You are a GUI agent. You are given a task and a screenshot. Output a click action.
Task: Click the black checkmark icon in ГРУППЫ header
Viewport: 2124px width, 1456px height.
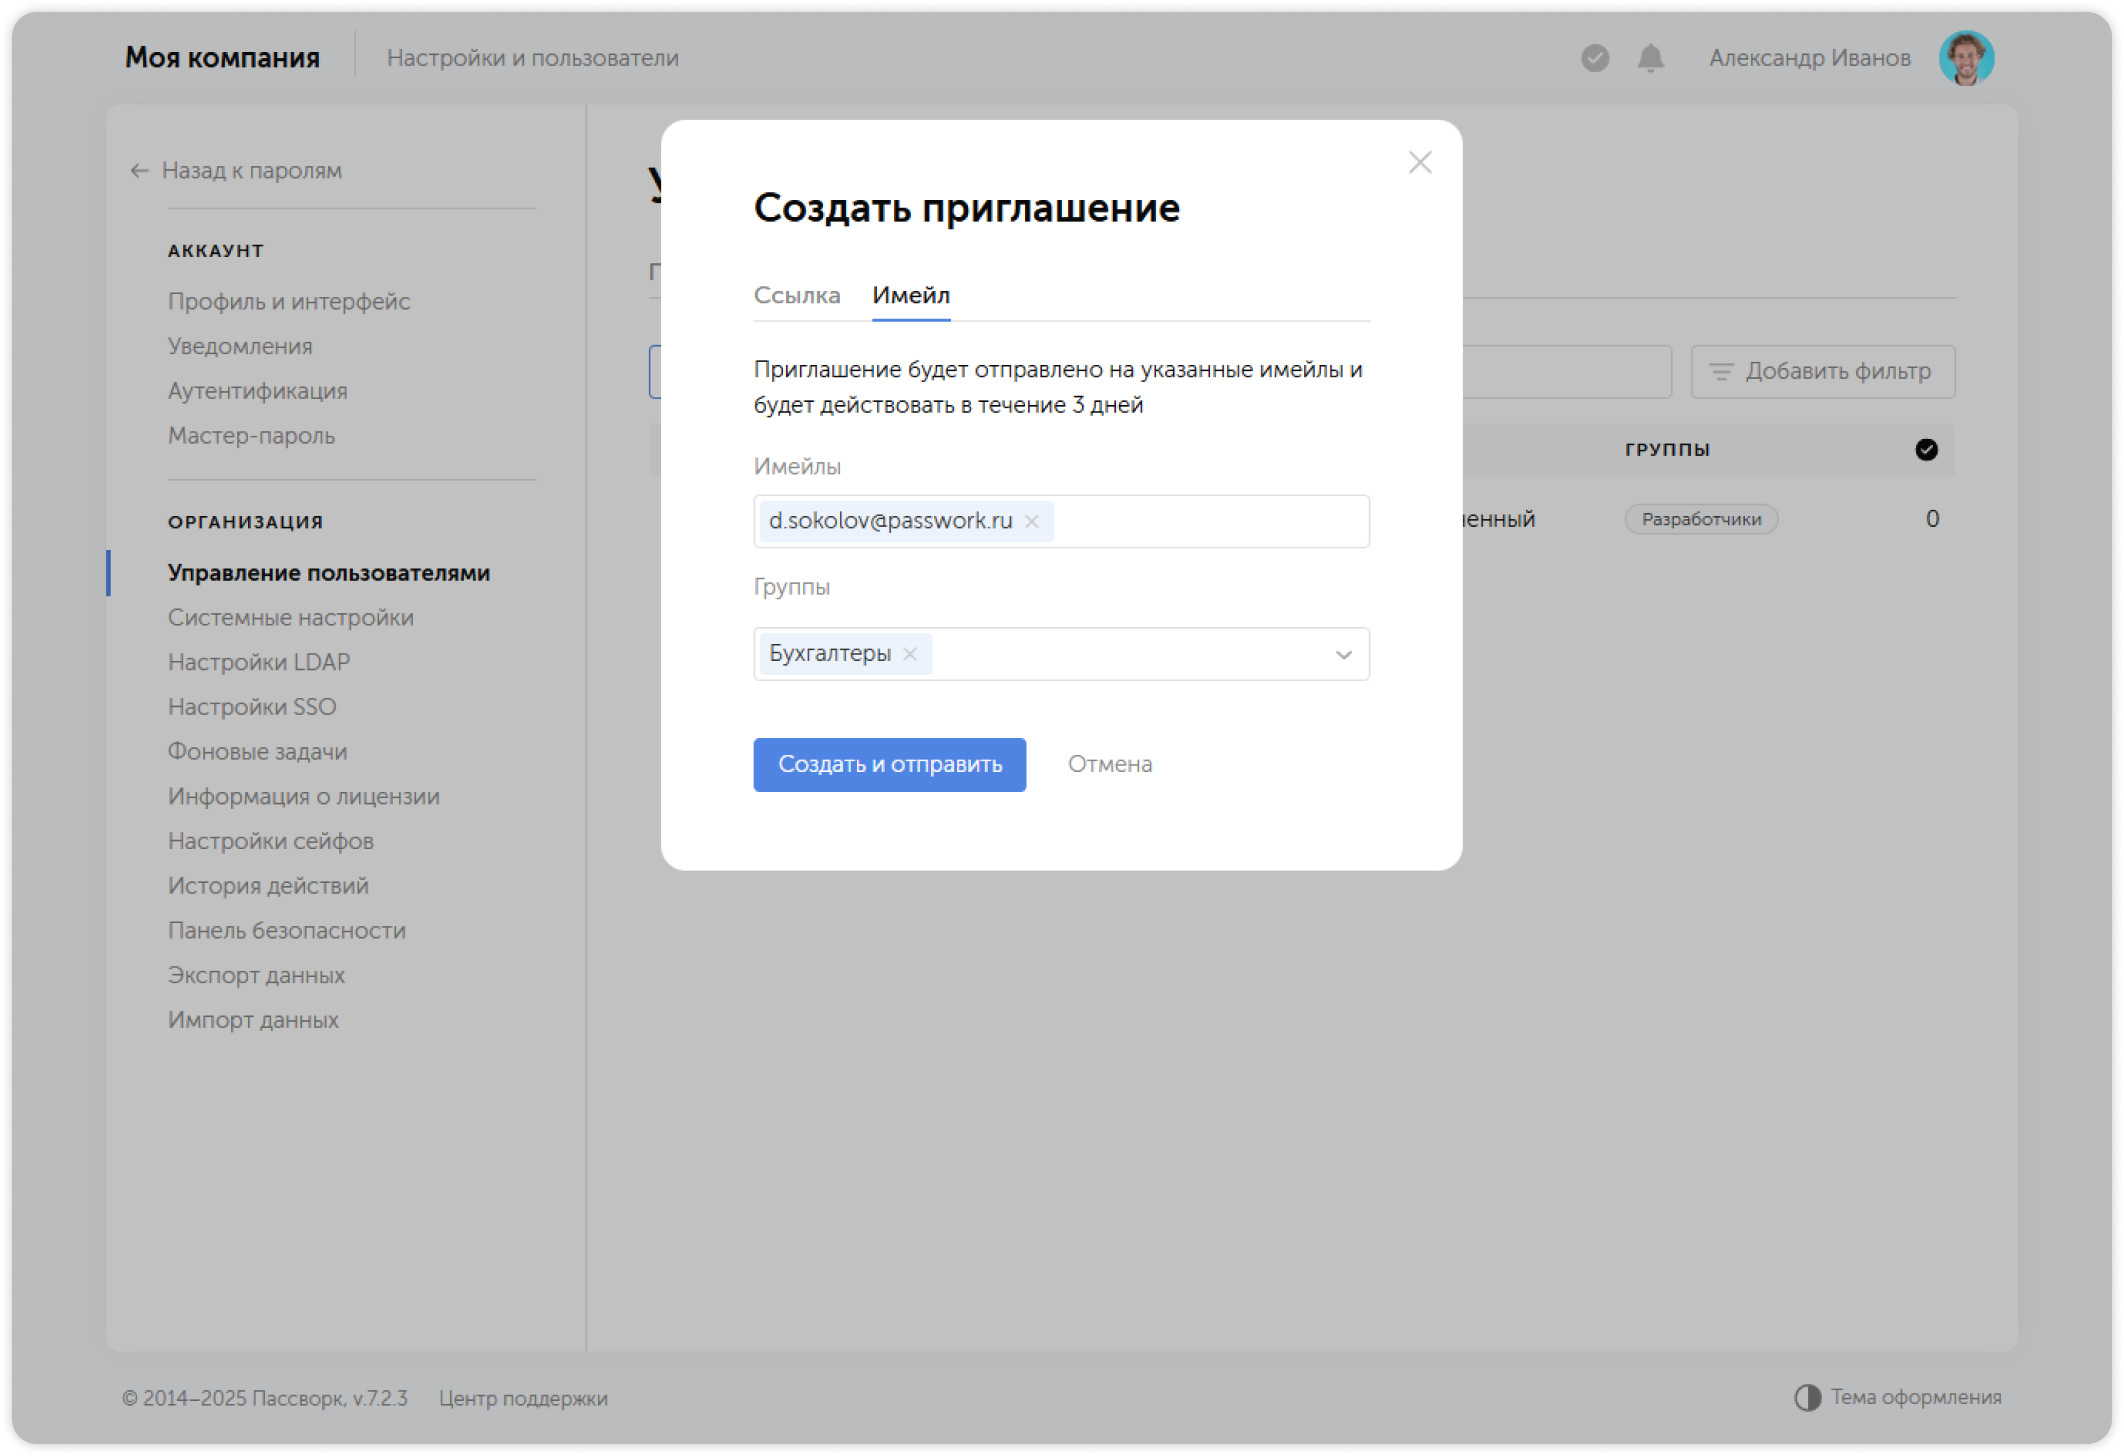(1926, 449)
